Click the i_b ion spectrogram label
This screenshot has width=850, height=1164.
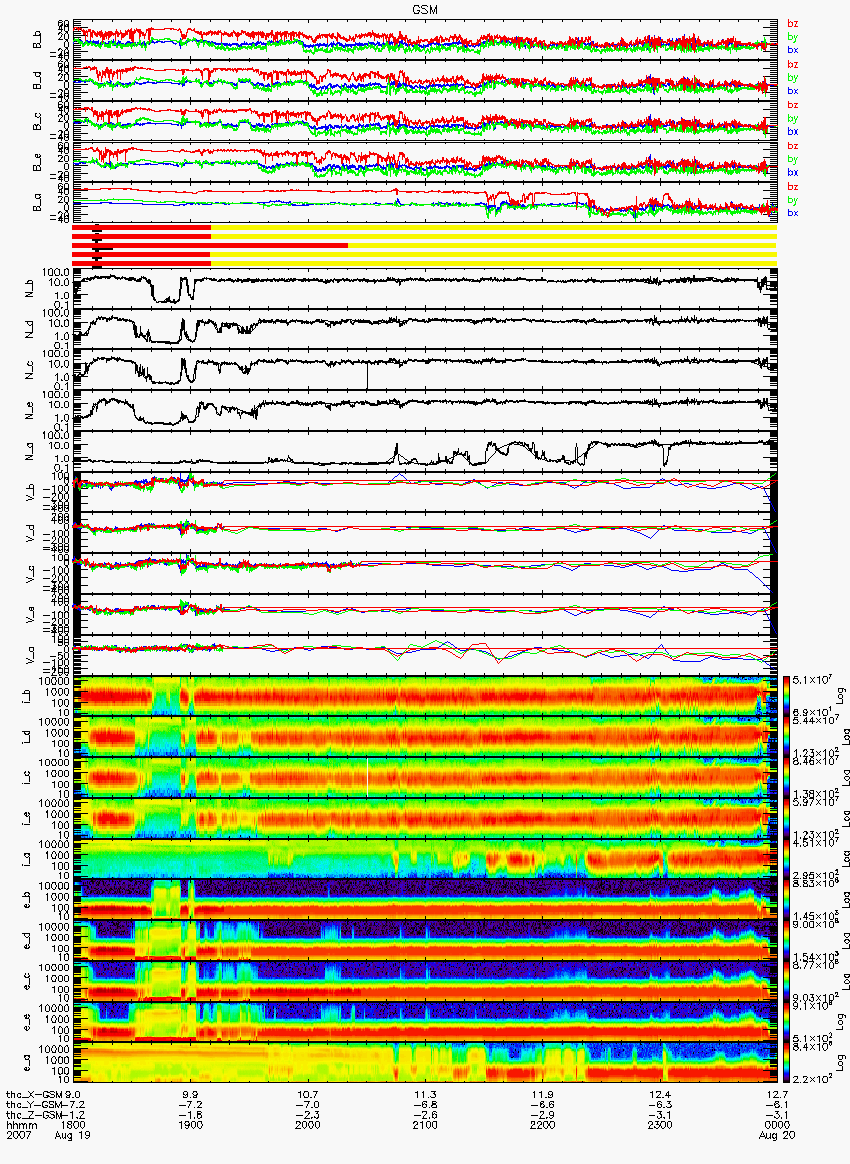28,696
